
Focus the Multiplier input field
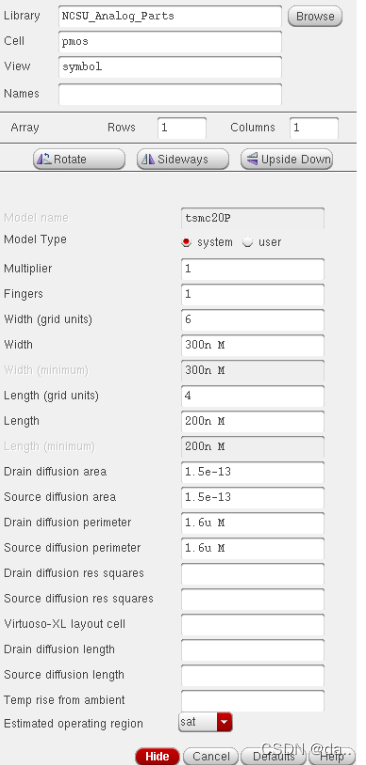click(252, 269)
